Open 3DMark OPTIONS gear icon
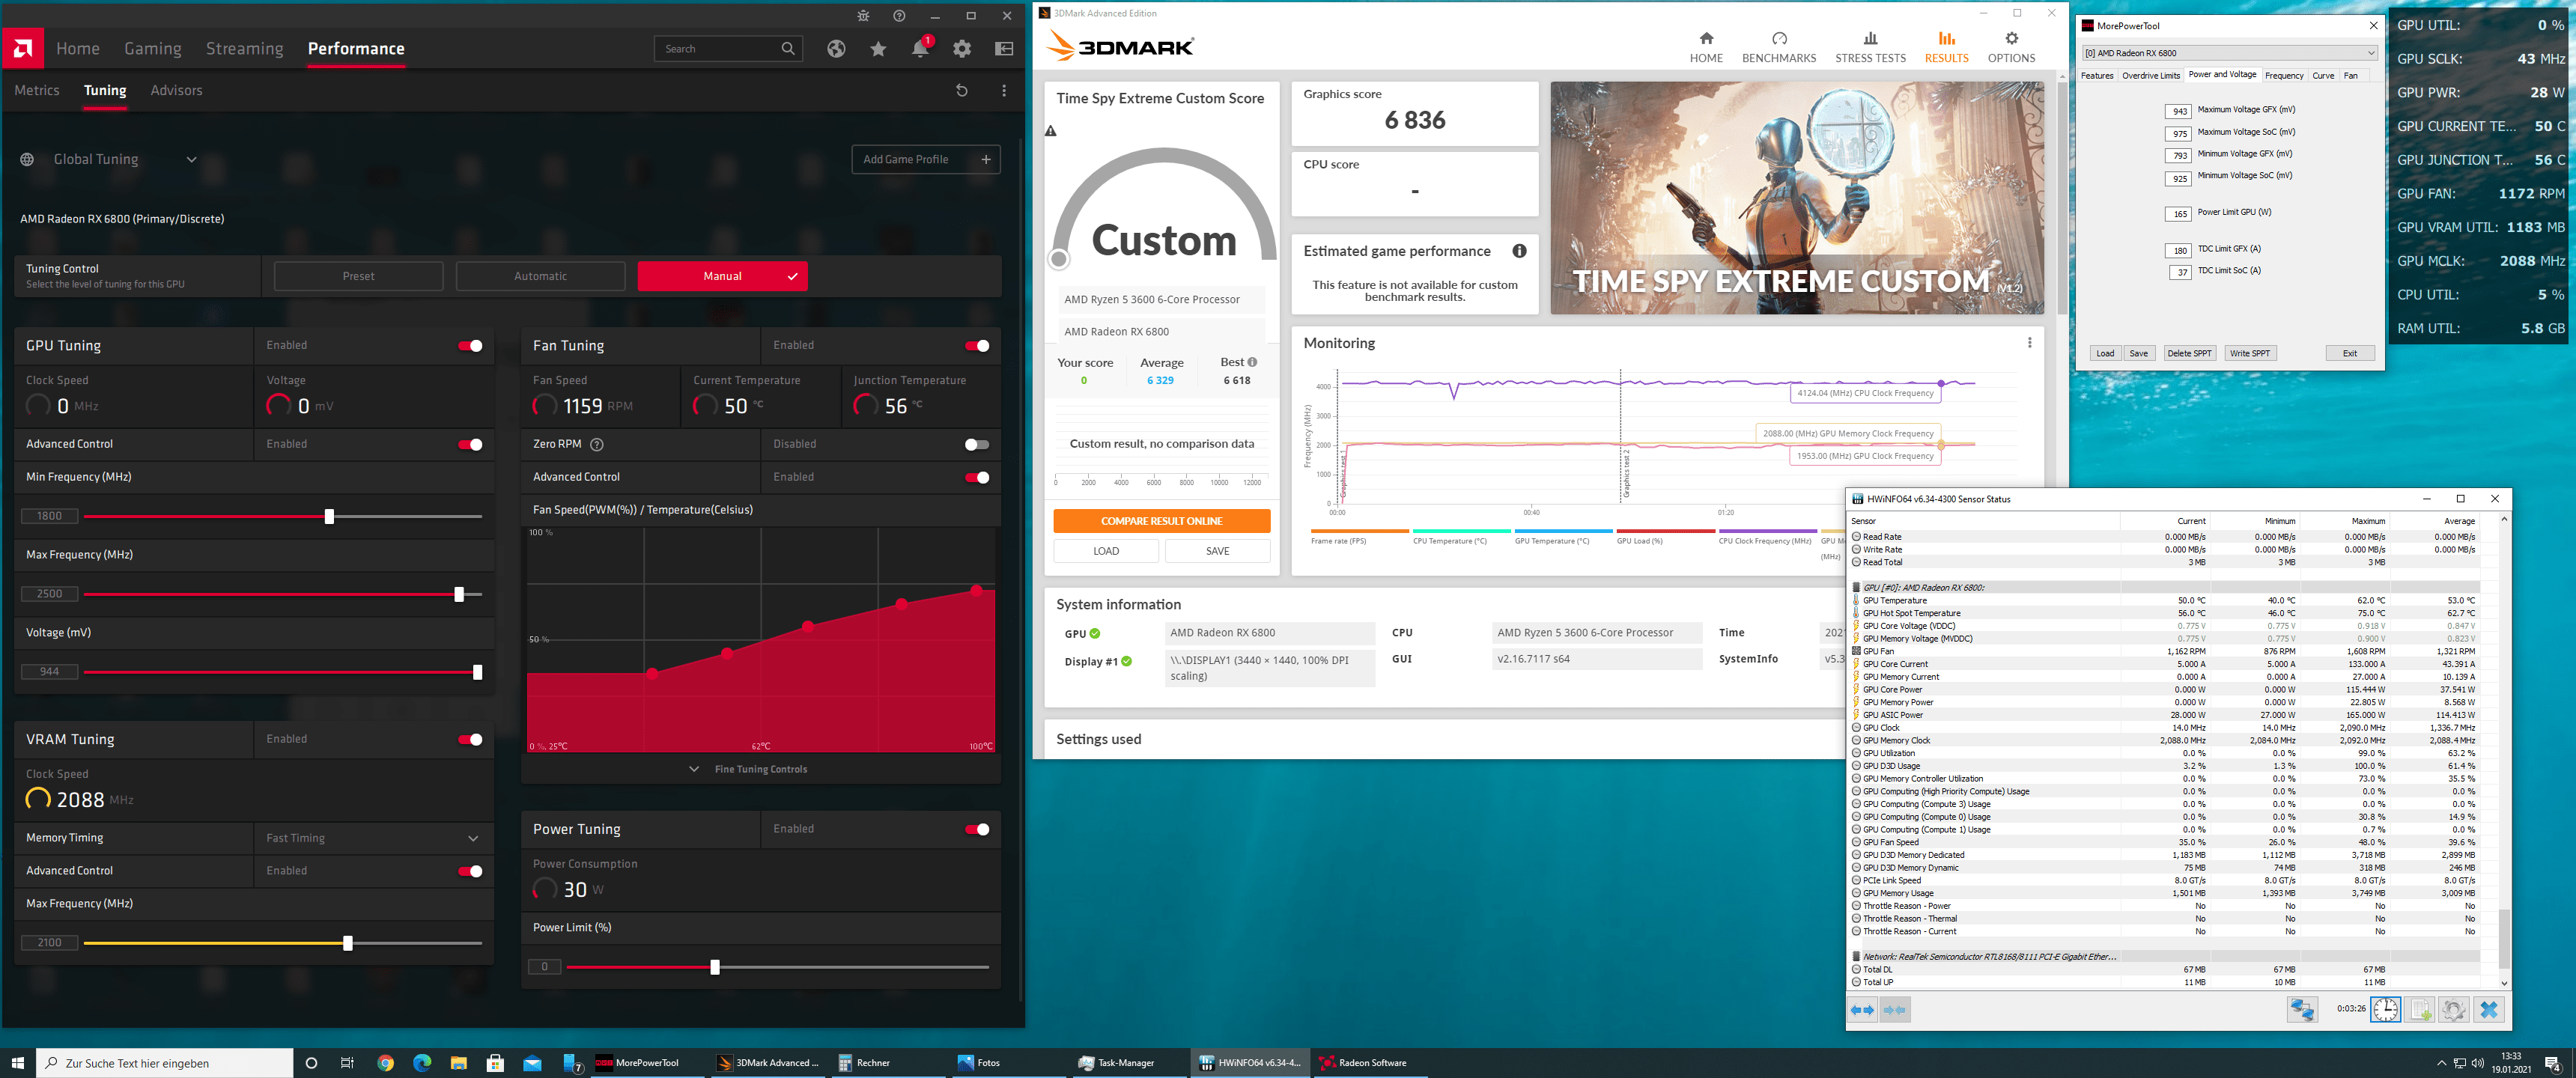This screenshot has height=1078, width=2576. tap(2011, 38)
